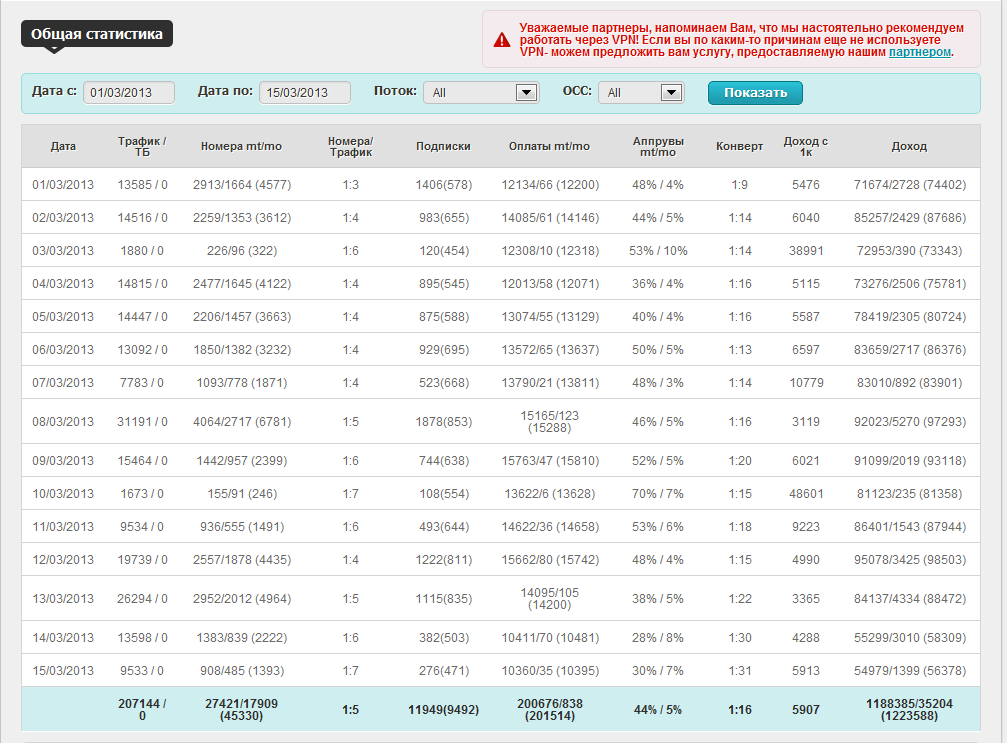
Task: Select the 11/03/2013 date cell
Action: point(63,527)
